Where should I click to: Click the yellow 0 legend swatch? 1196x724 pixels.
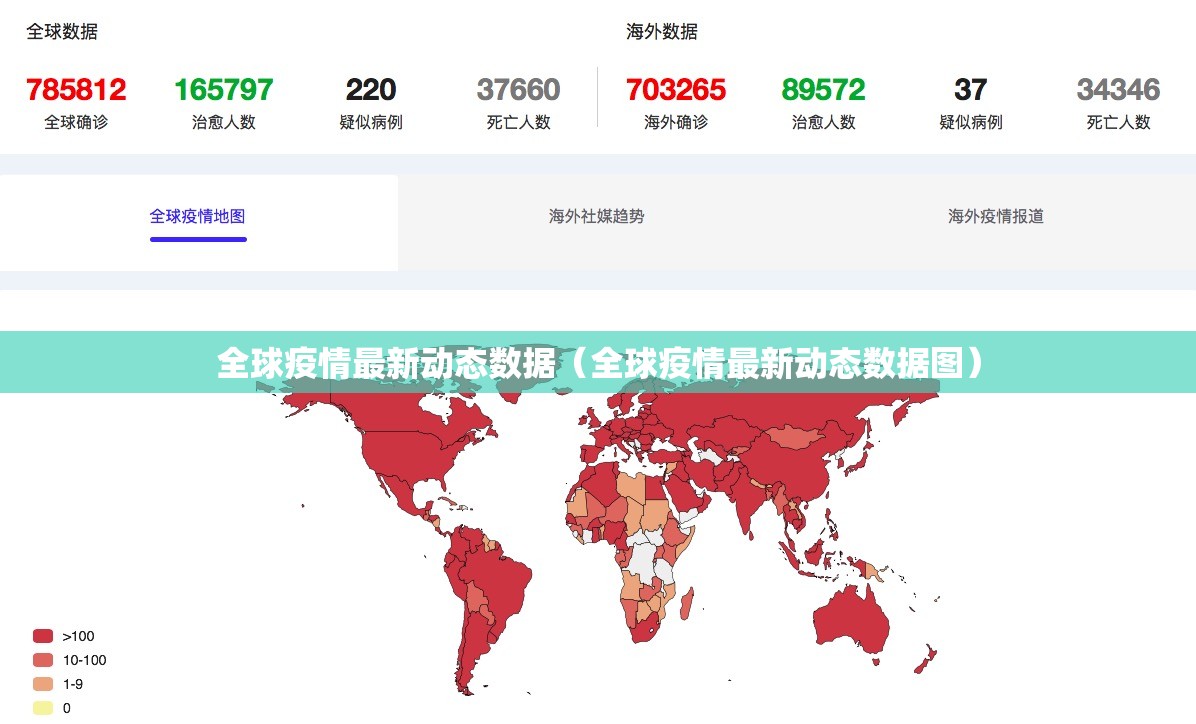(43, 708)
